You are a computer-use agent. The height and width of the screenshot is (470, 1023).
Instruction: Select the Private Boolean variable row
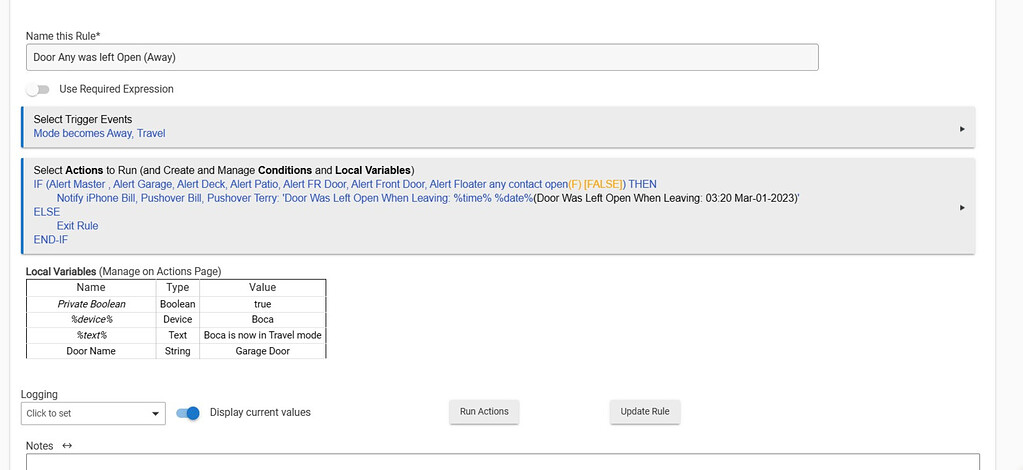(x=91, y=304)
